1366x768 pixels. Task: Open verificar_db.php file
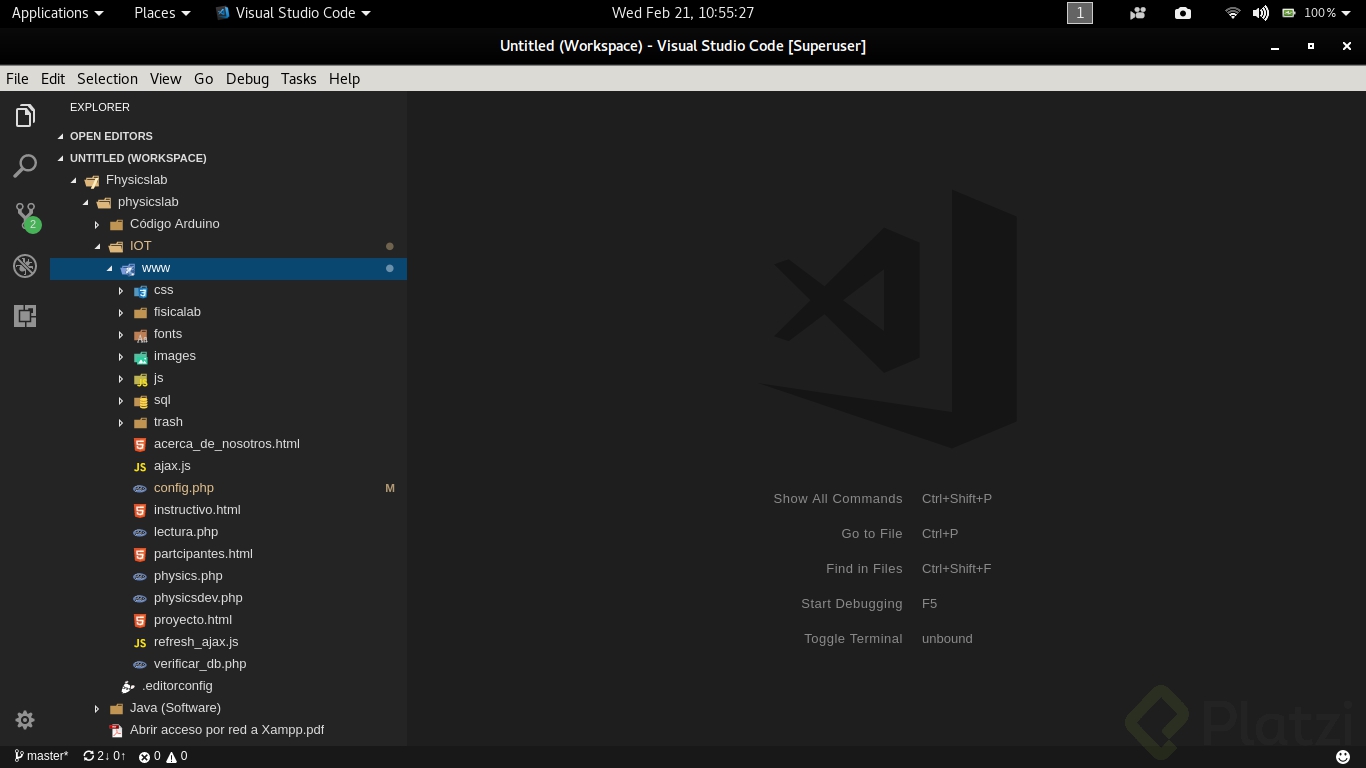click(x=228, y=664)
